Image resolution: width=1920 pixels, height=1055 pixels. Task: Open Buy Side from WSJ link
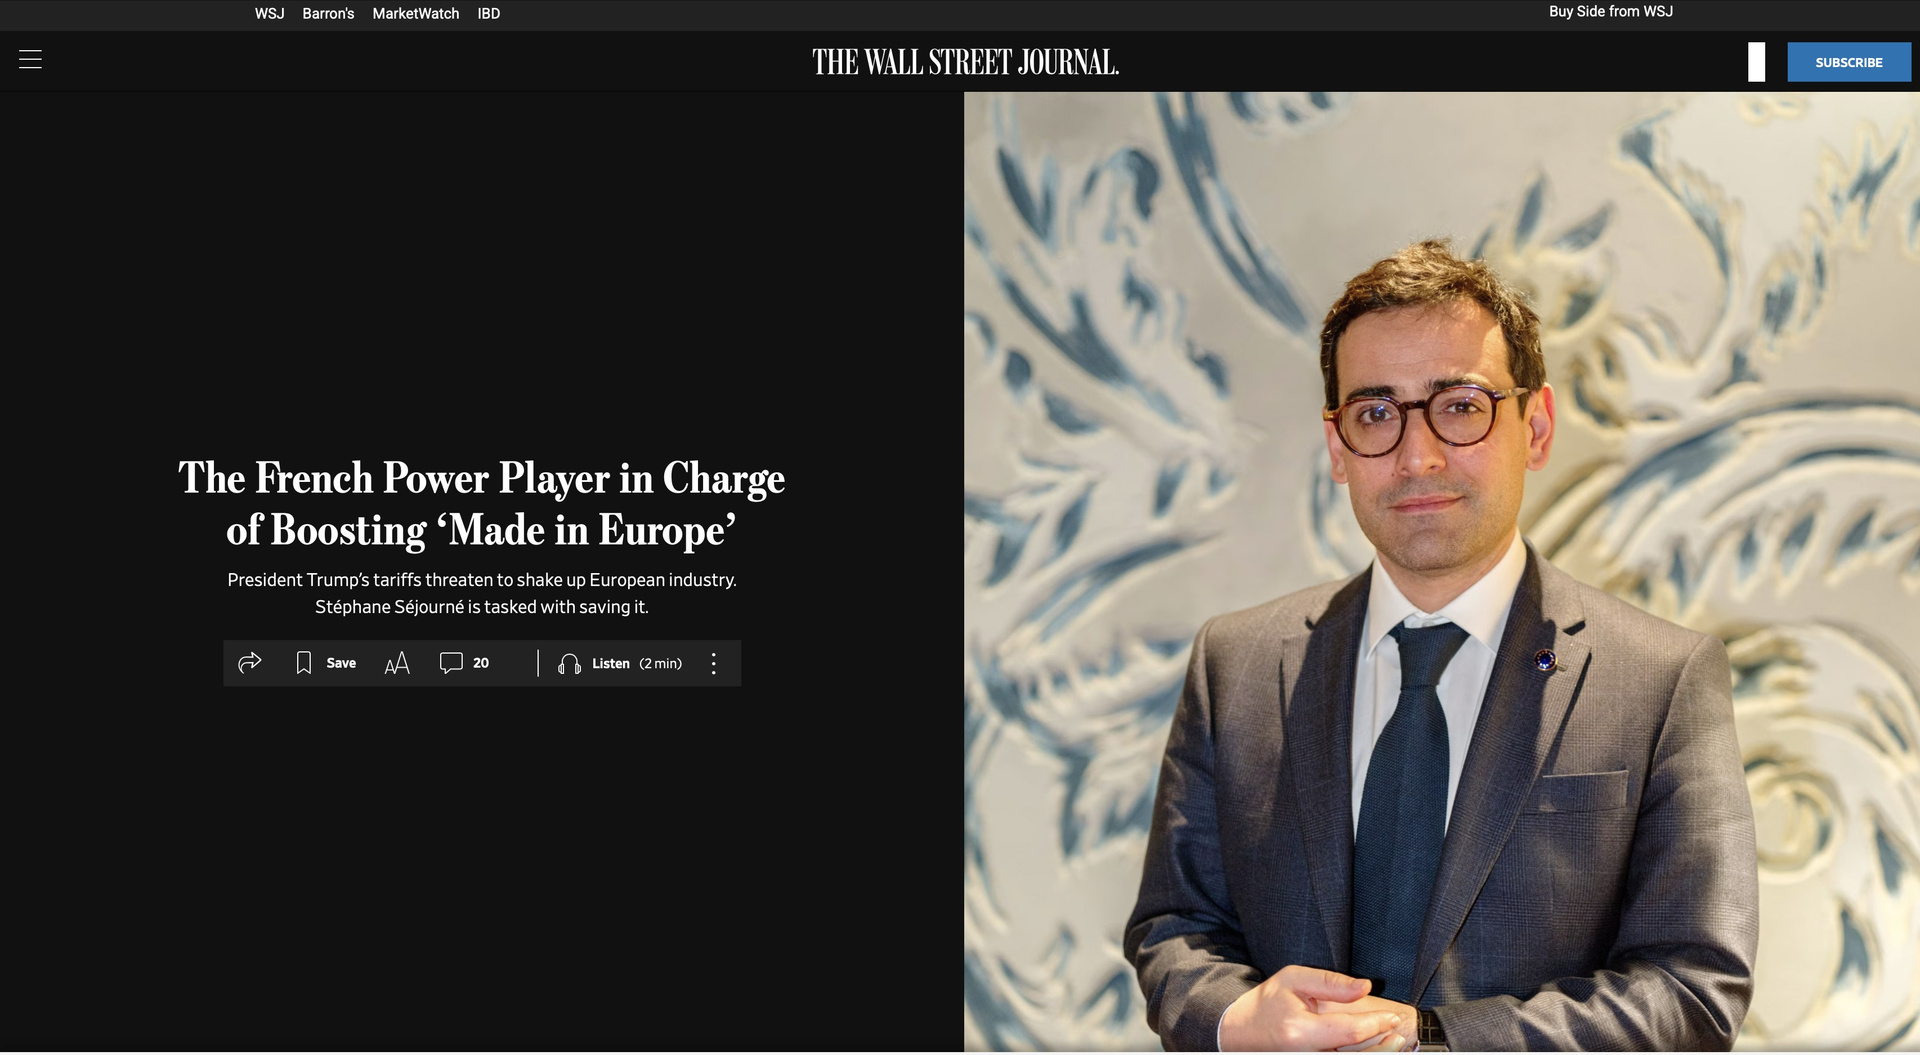point(1611,12)
